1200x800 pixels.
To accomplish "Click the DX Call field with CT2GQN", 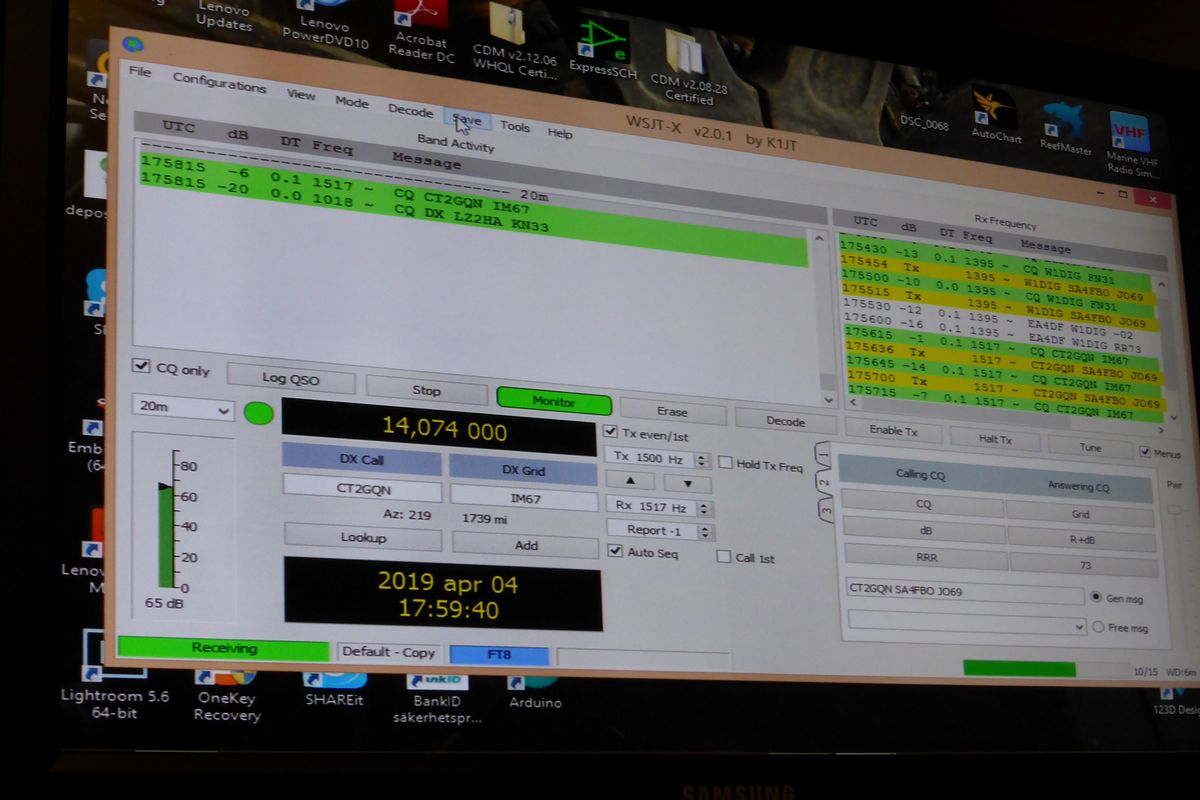I will (x=362, y=490).
